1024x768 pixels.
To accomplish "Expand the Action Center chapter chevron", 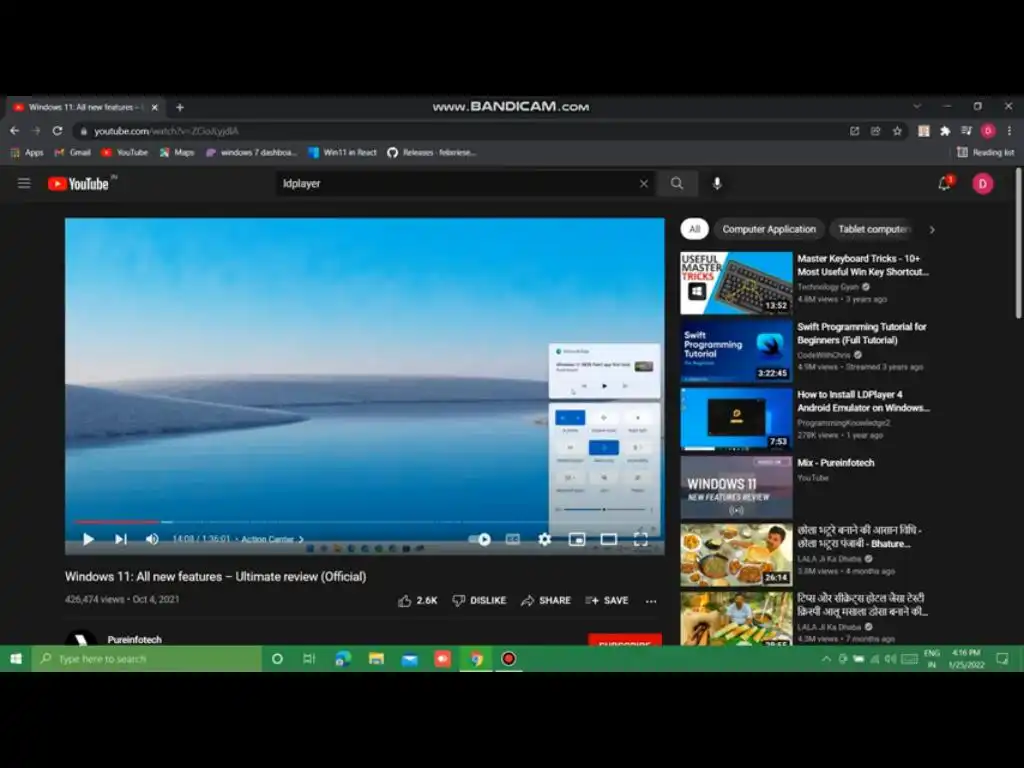I will 301,539.
